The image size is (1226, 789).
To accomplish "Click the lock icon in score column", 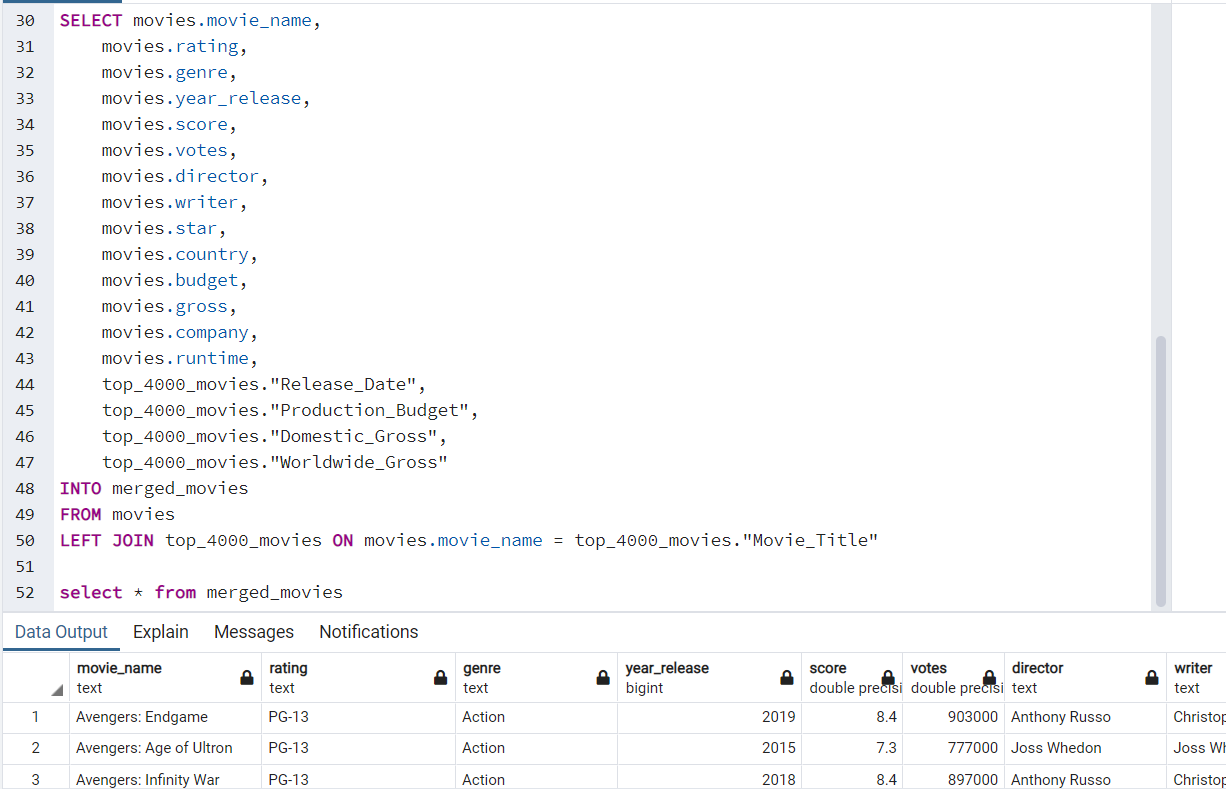I will point(888,678).
